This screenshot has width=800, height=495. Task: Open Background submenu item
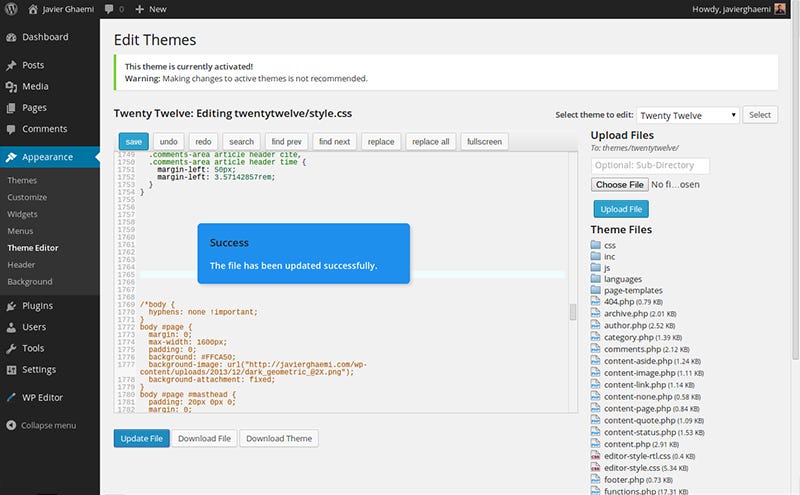pyautogui.click(x=30, y=281)
